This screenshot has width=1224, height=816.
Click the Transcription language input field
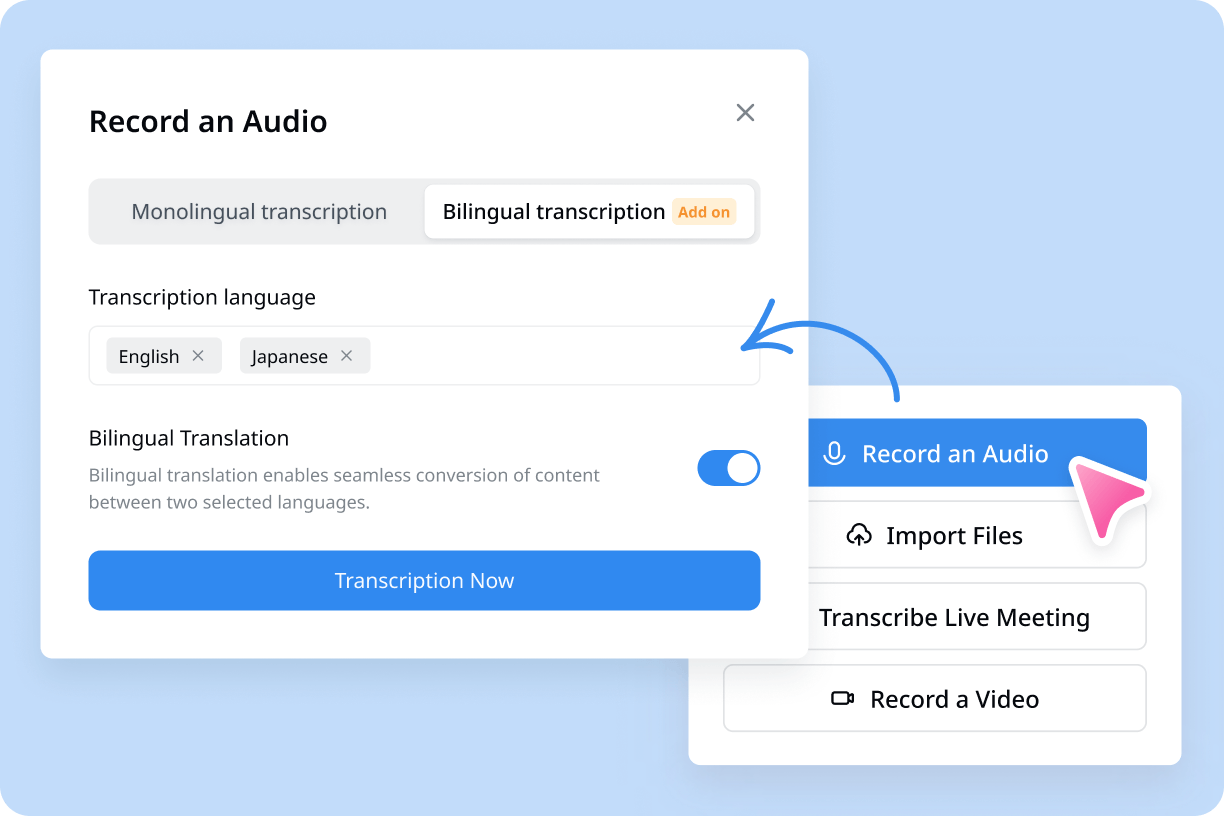pos(424,356)
